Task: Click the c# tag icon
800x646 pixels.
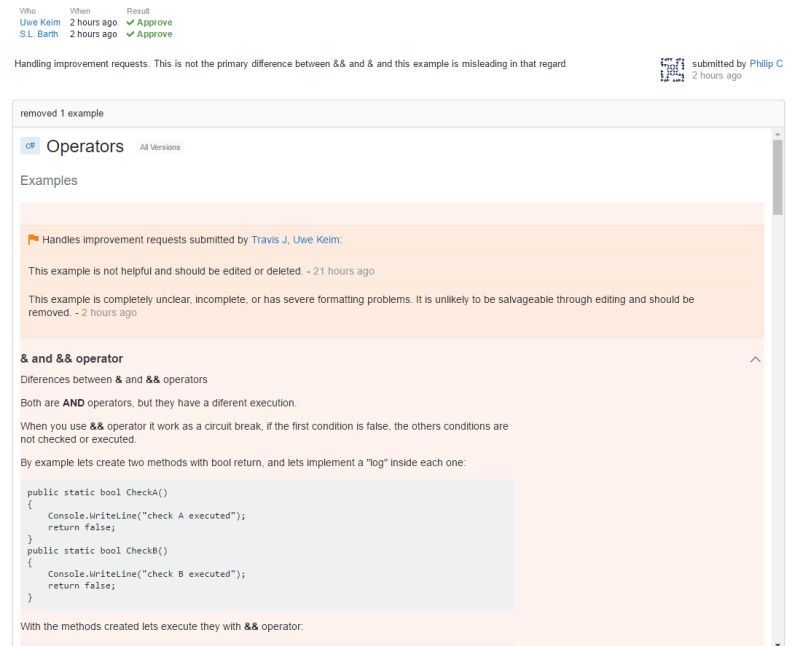Action: click(30, 146)
